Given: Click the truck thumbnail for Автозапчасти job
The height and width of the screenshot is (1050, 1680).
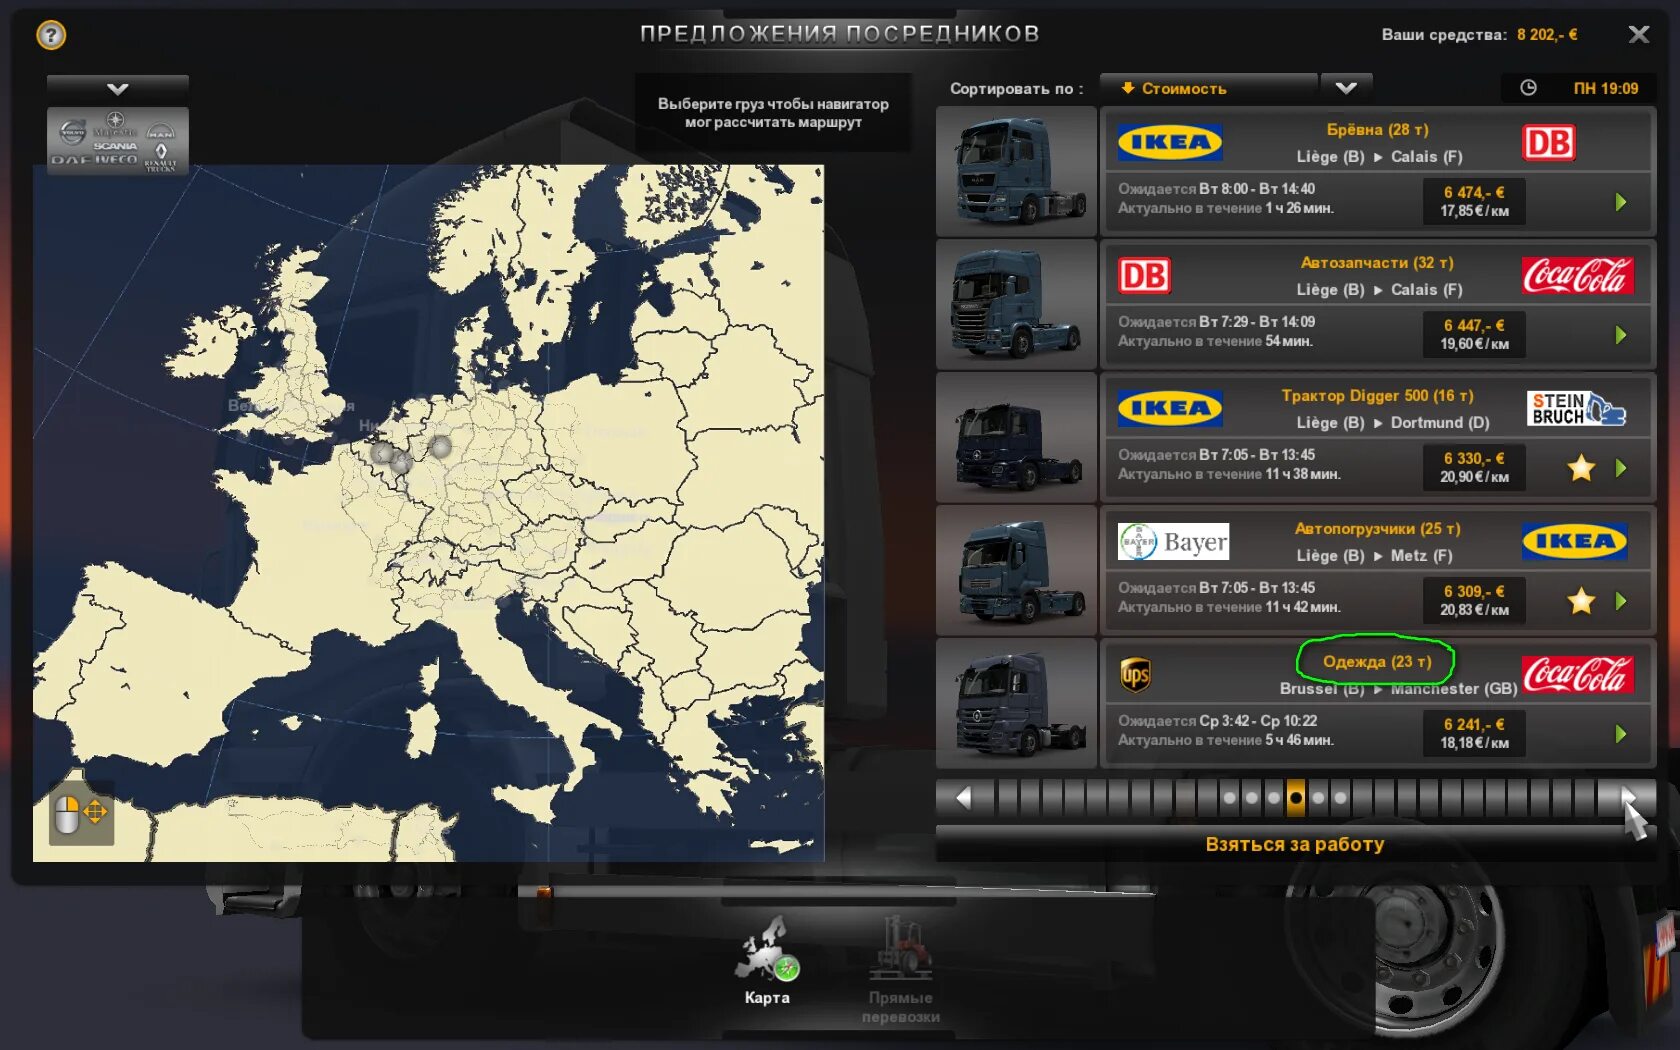Looking at the screenshot, I should point(1017,305).
